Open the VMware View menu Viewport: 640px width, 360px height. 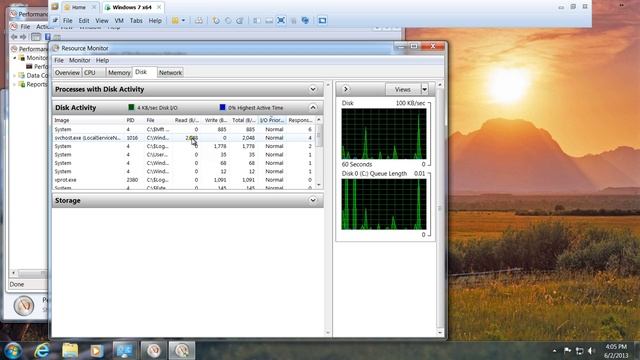pyautogui.click(x=102, y=20)
